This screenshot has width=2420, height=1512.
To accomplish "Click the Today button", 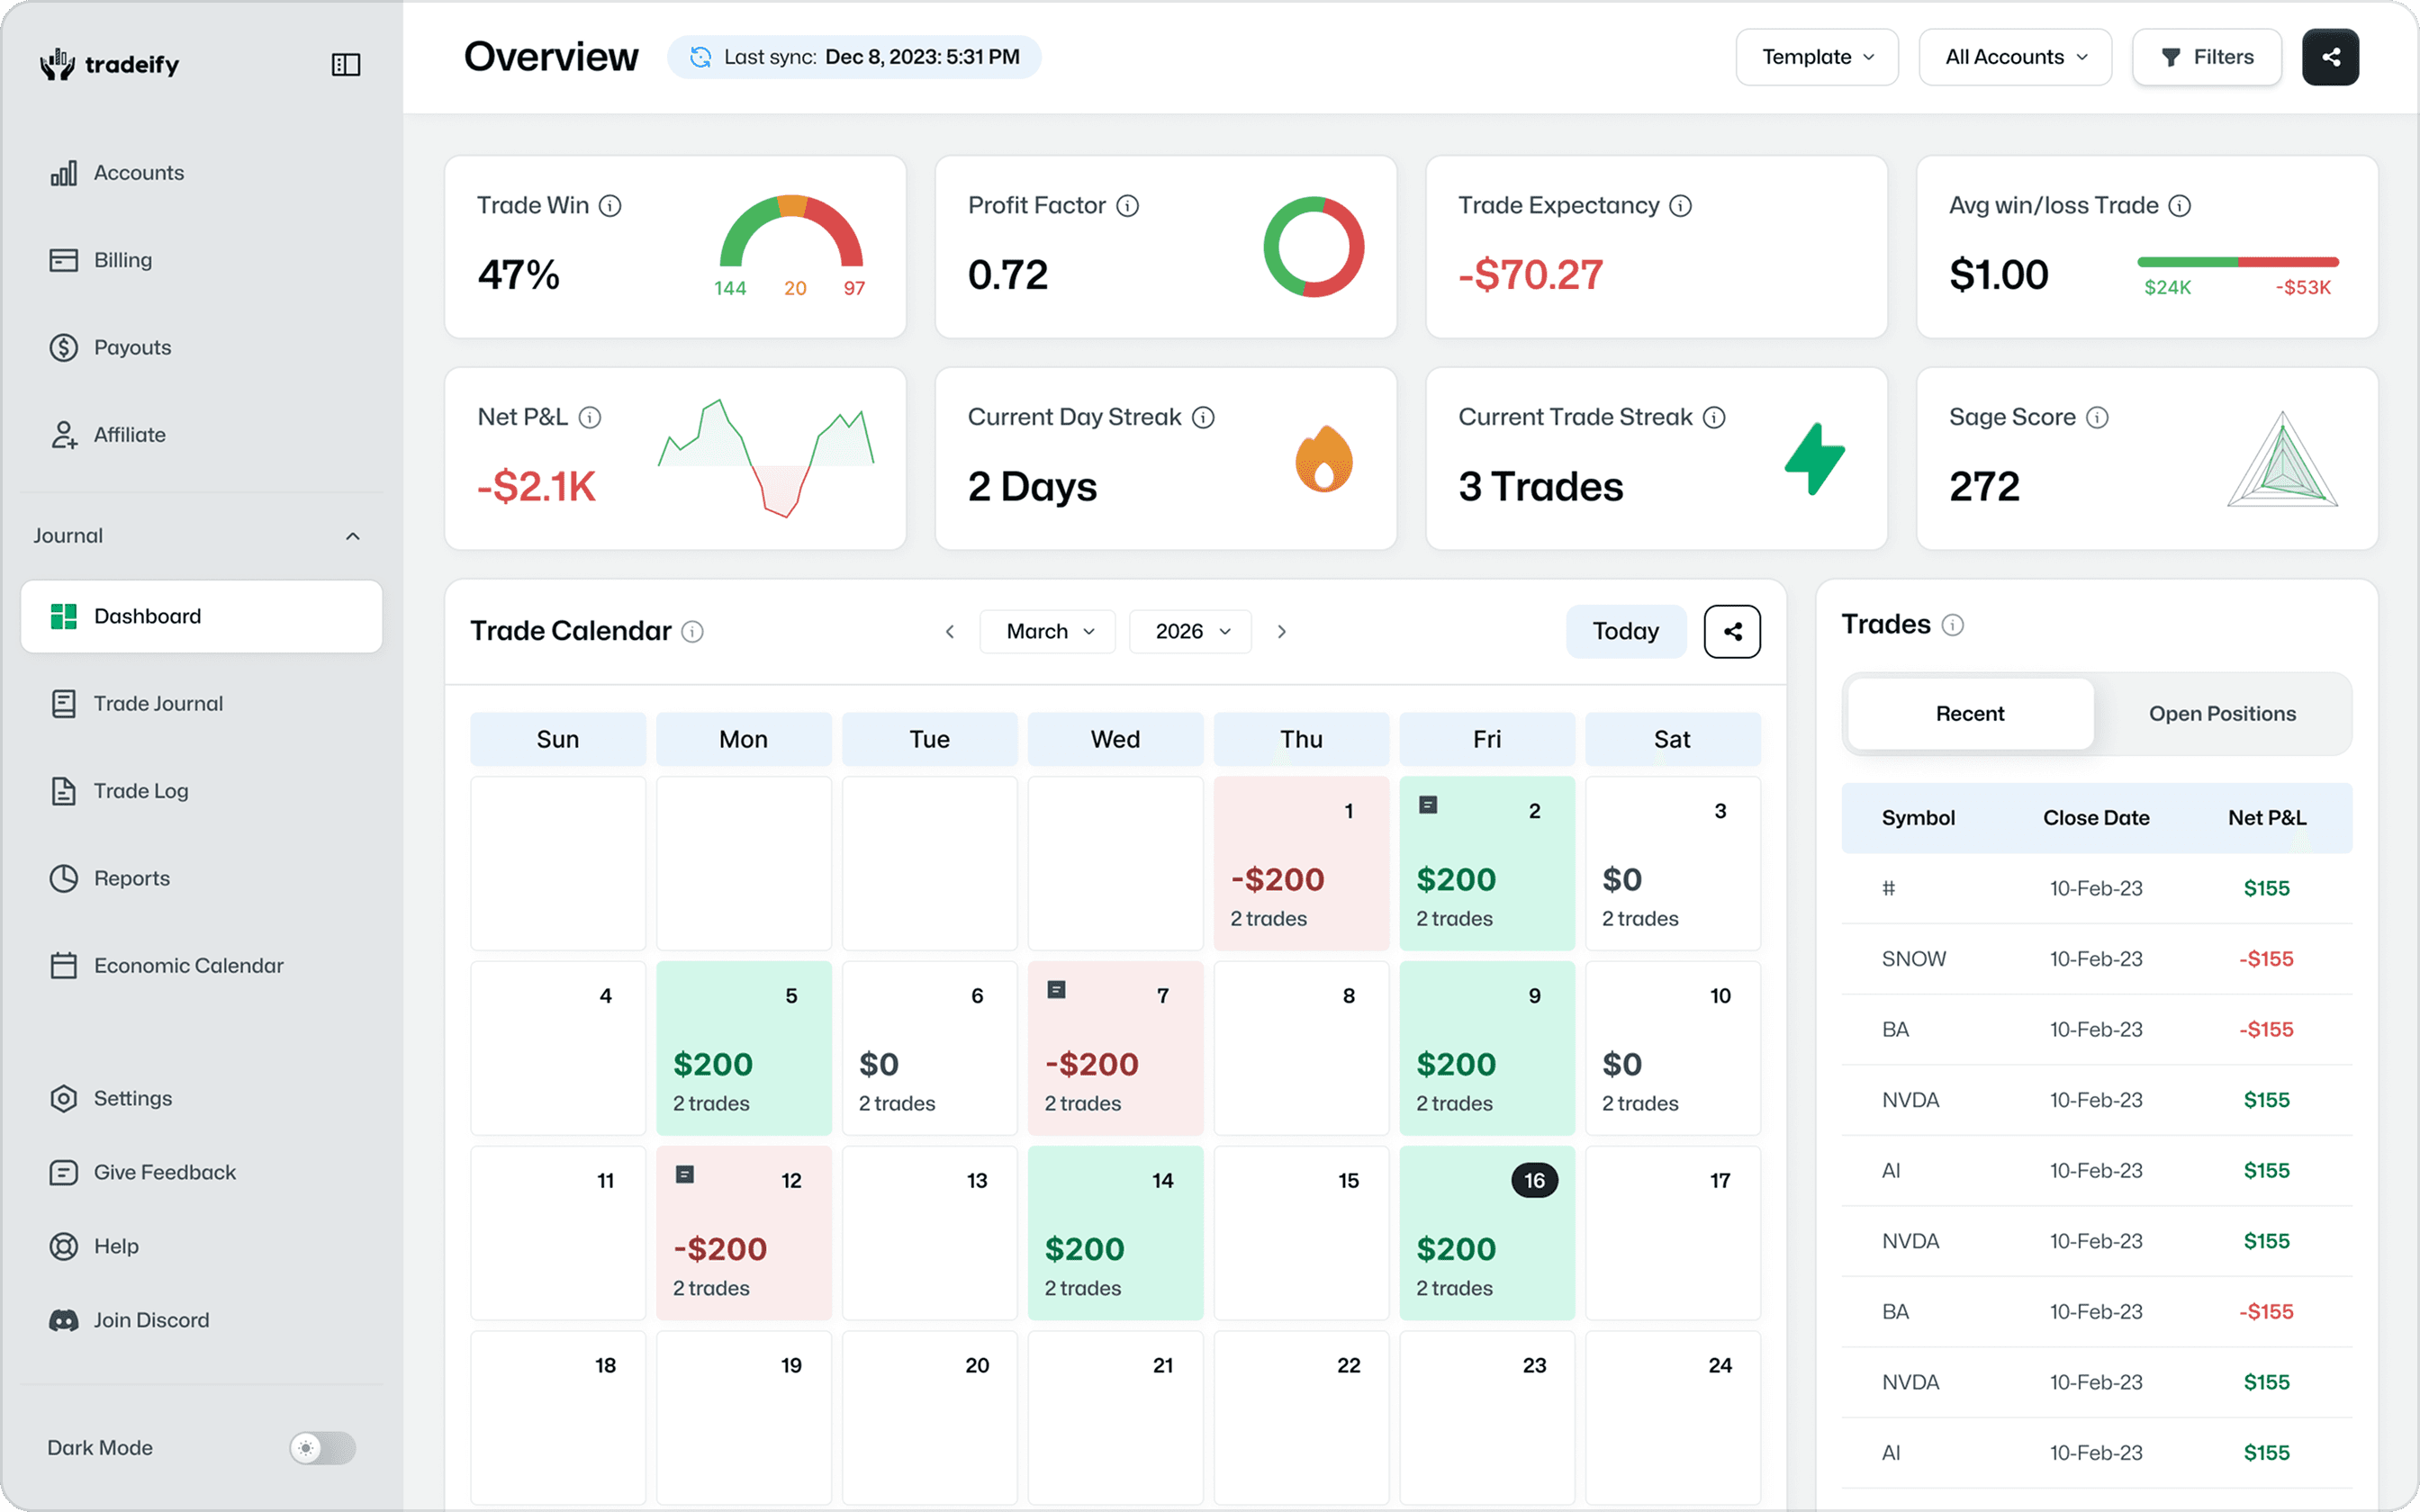I will (1625, 631).
